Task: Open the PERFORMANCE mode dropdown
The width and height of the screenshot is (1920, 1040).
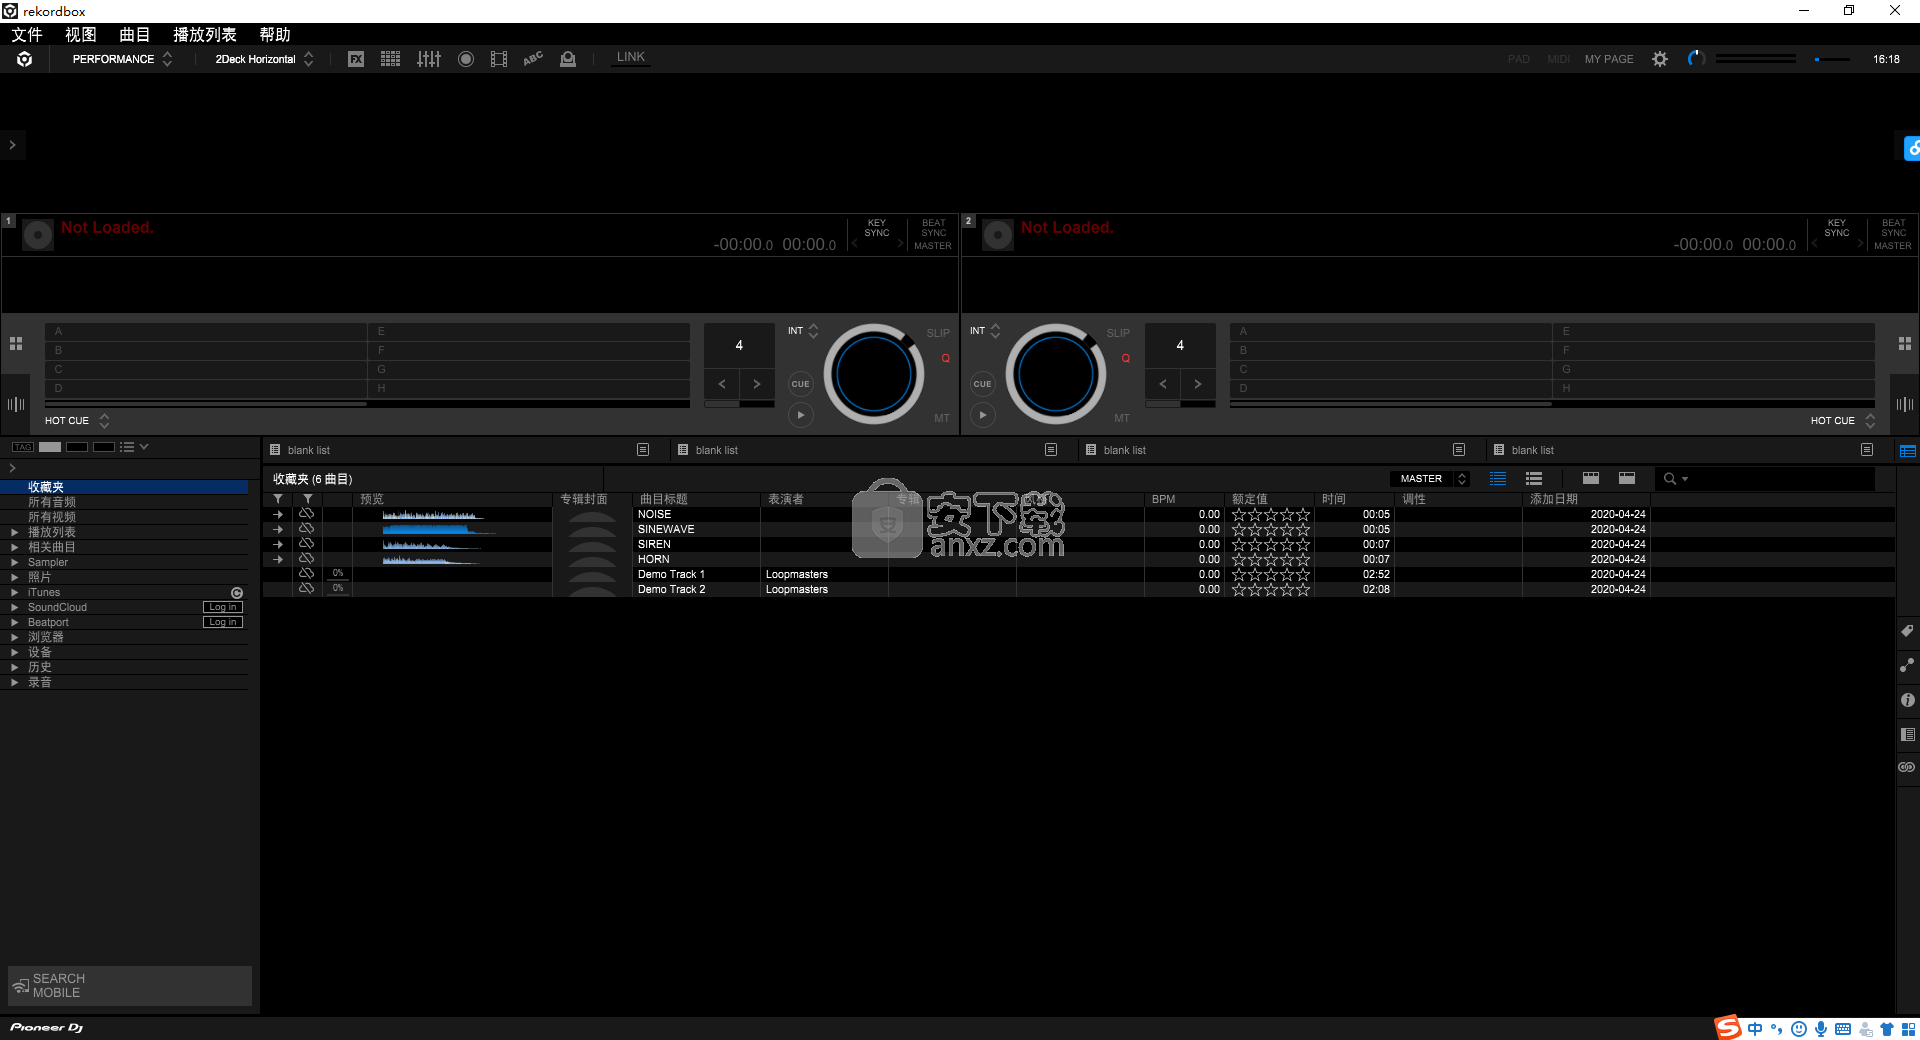Action: coord(122,59)
